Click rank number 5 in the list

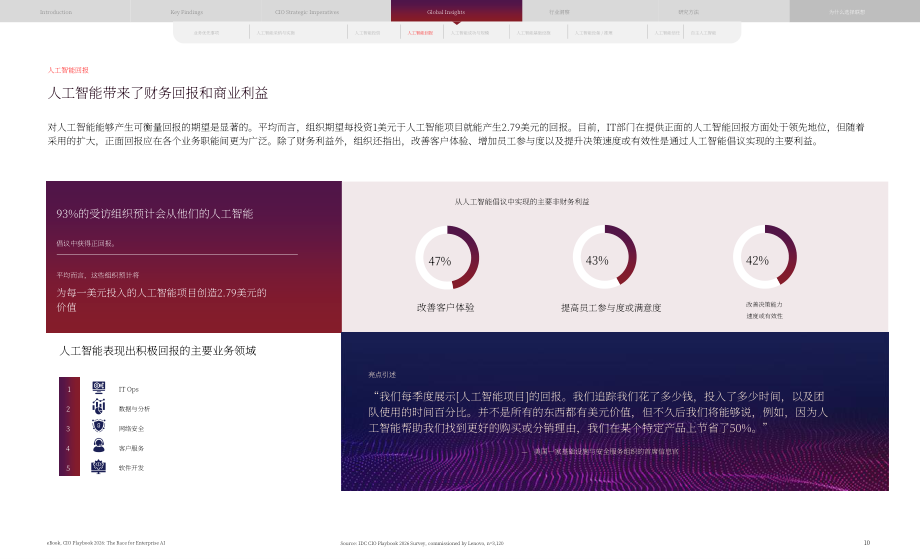[68, 468]
